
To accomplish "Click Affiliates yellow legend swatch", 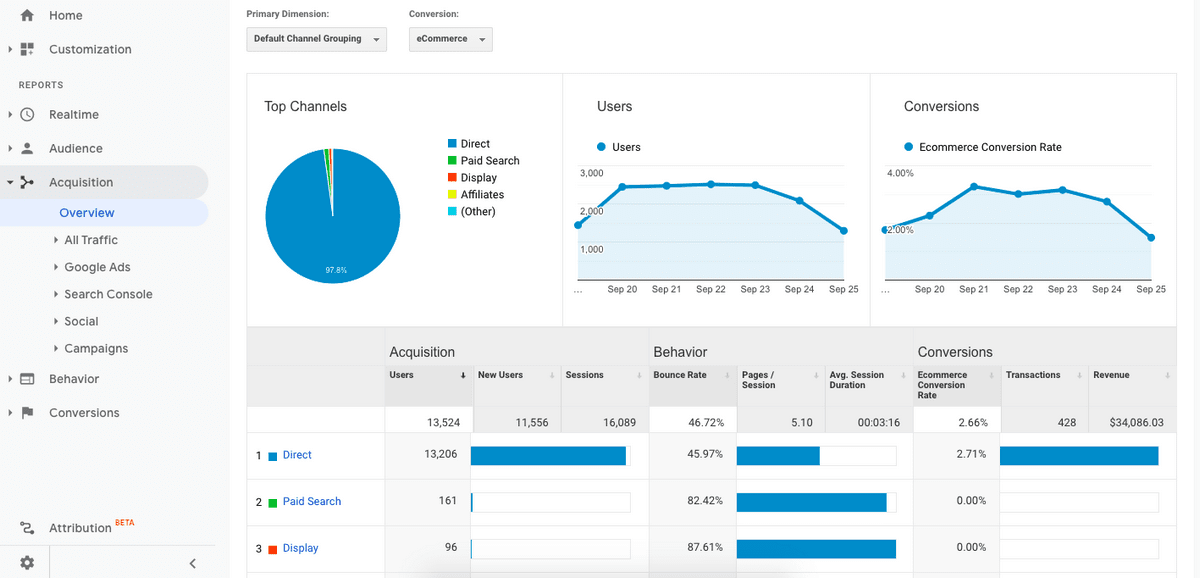I will (x=452, y=195).
